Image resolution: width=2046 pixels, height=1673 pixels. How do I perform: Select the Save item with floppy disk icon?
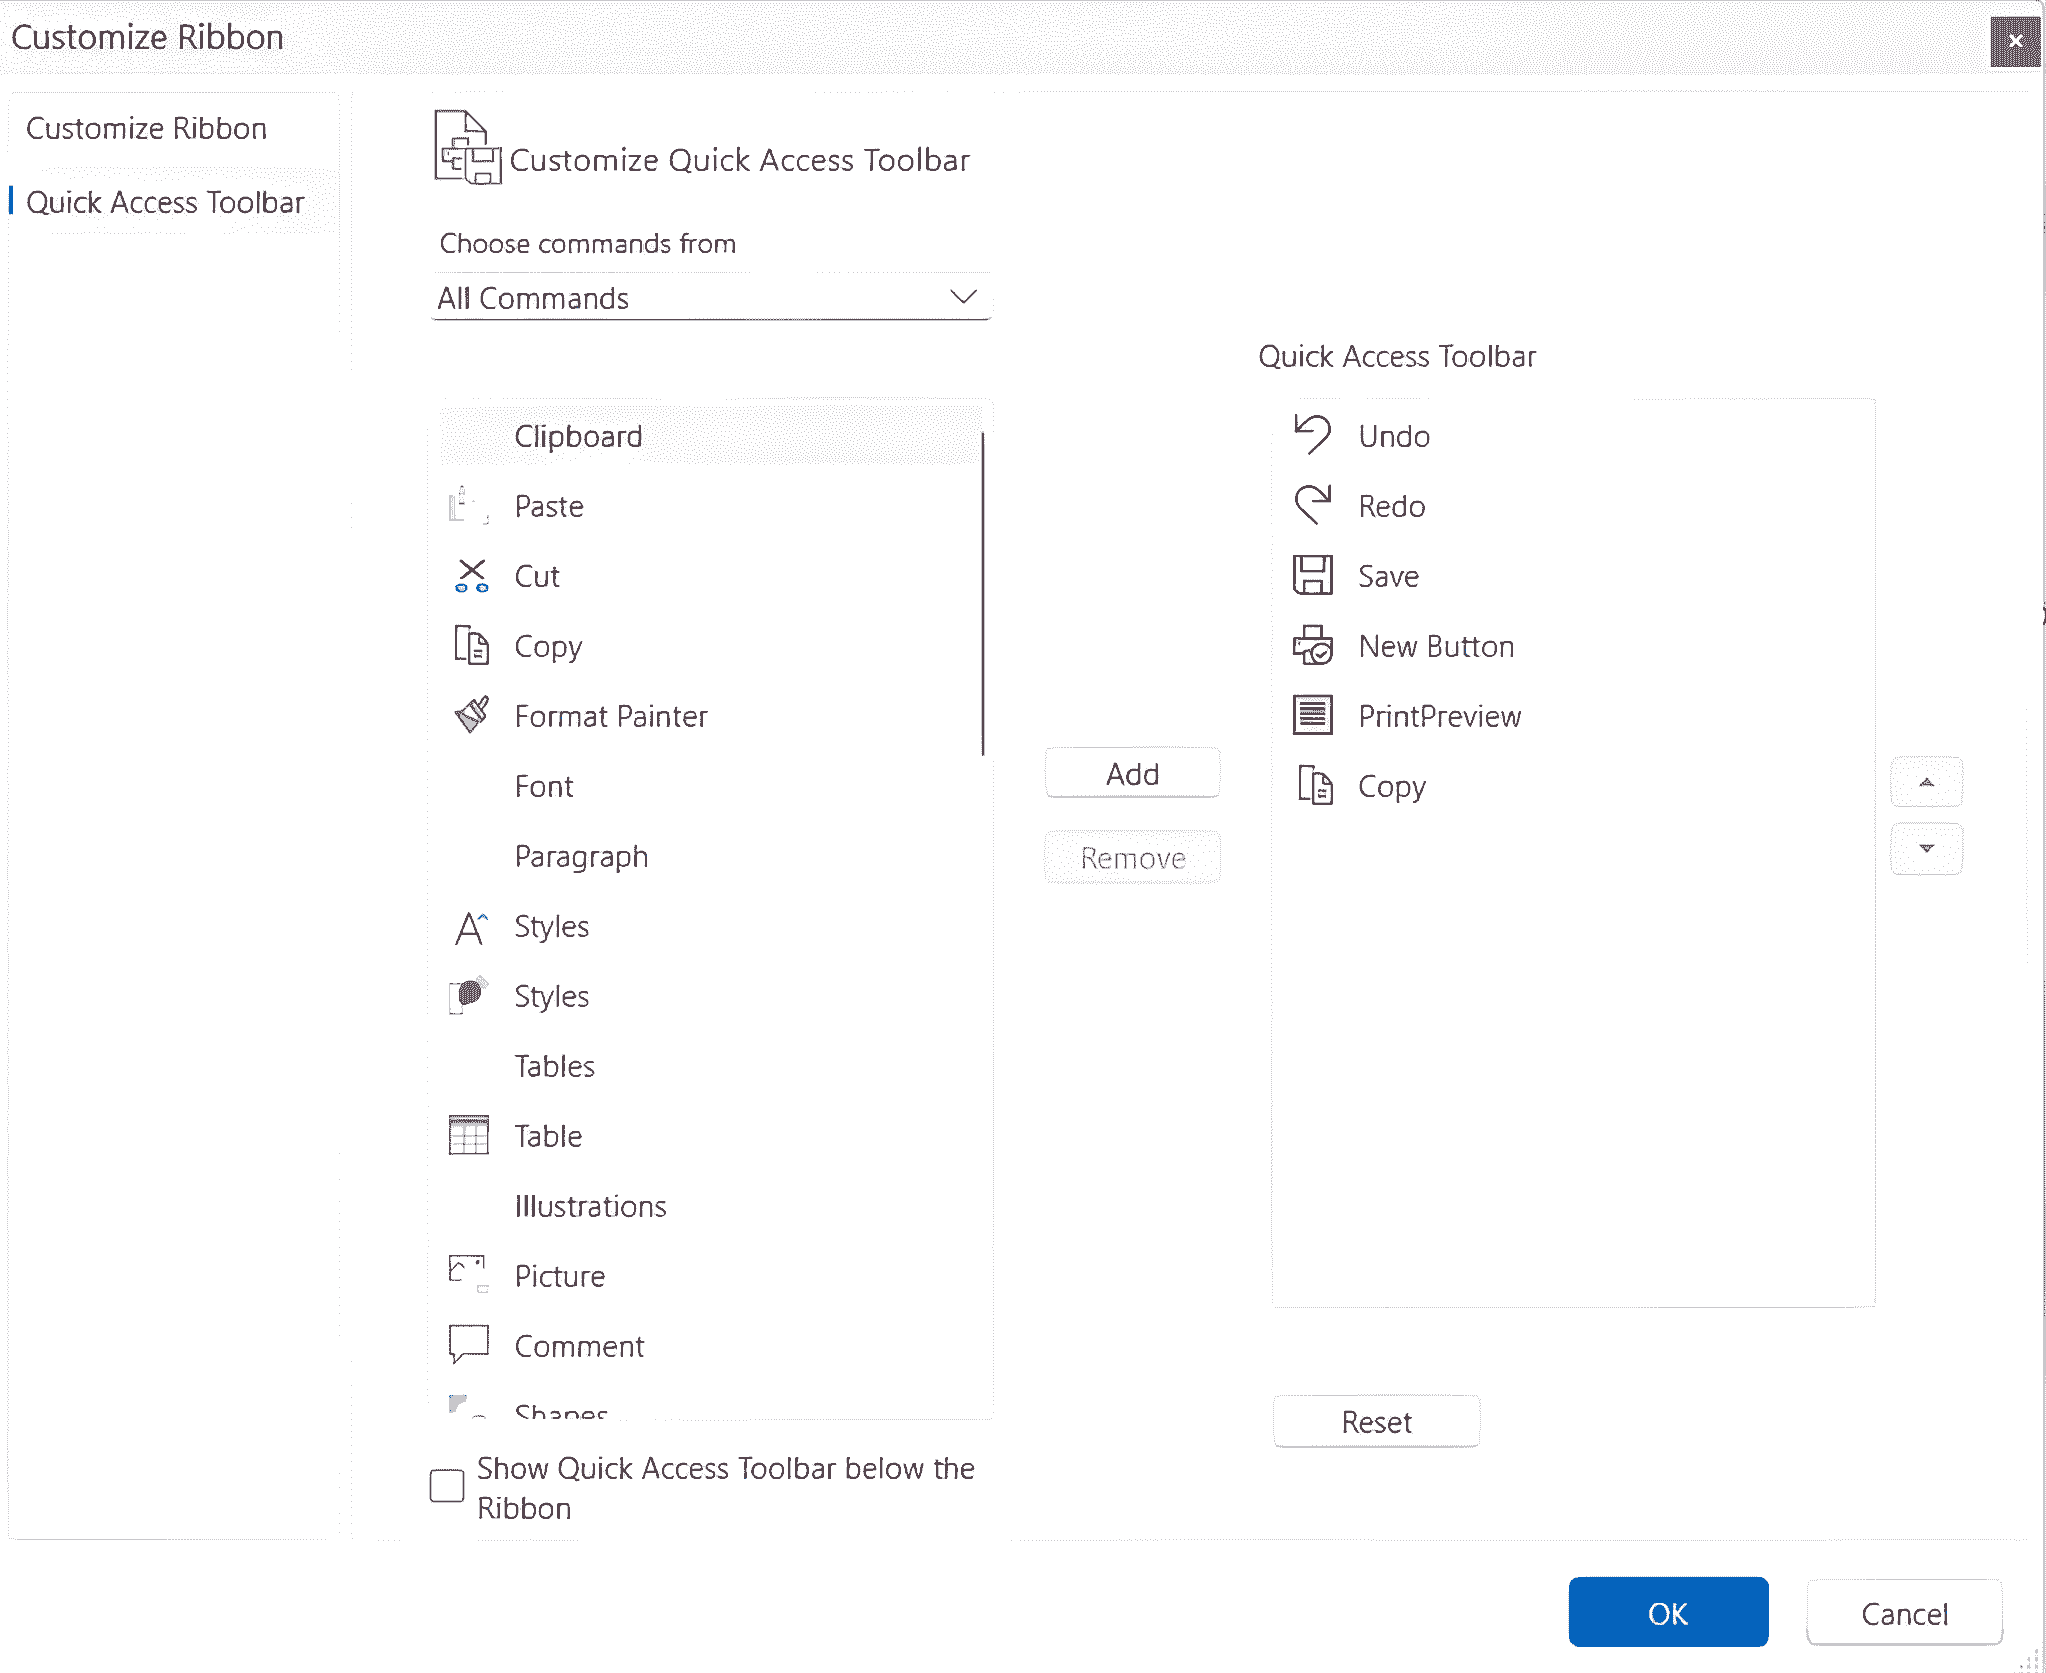pos(1388,576)
